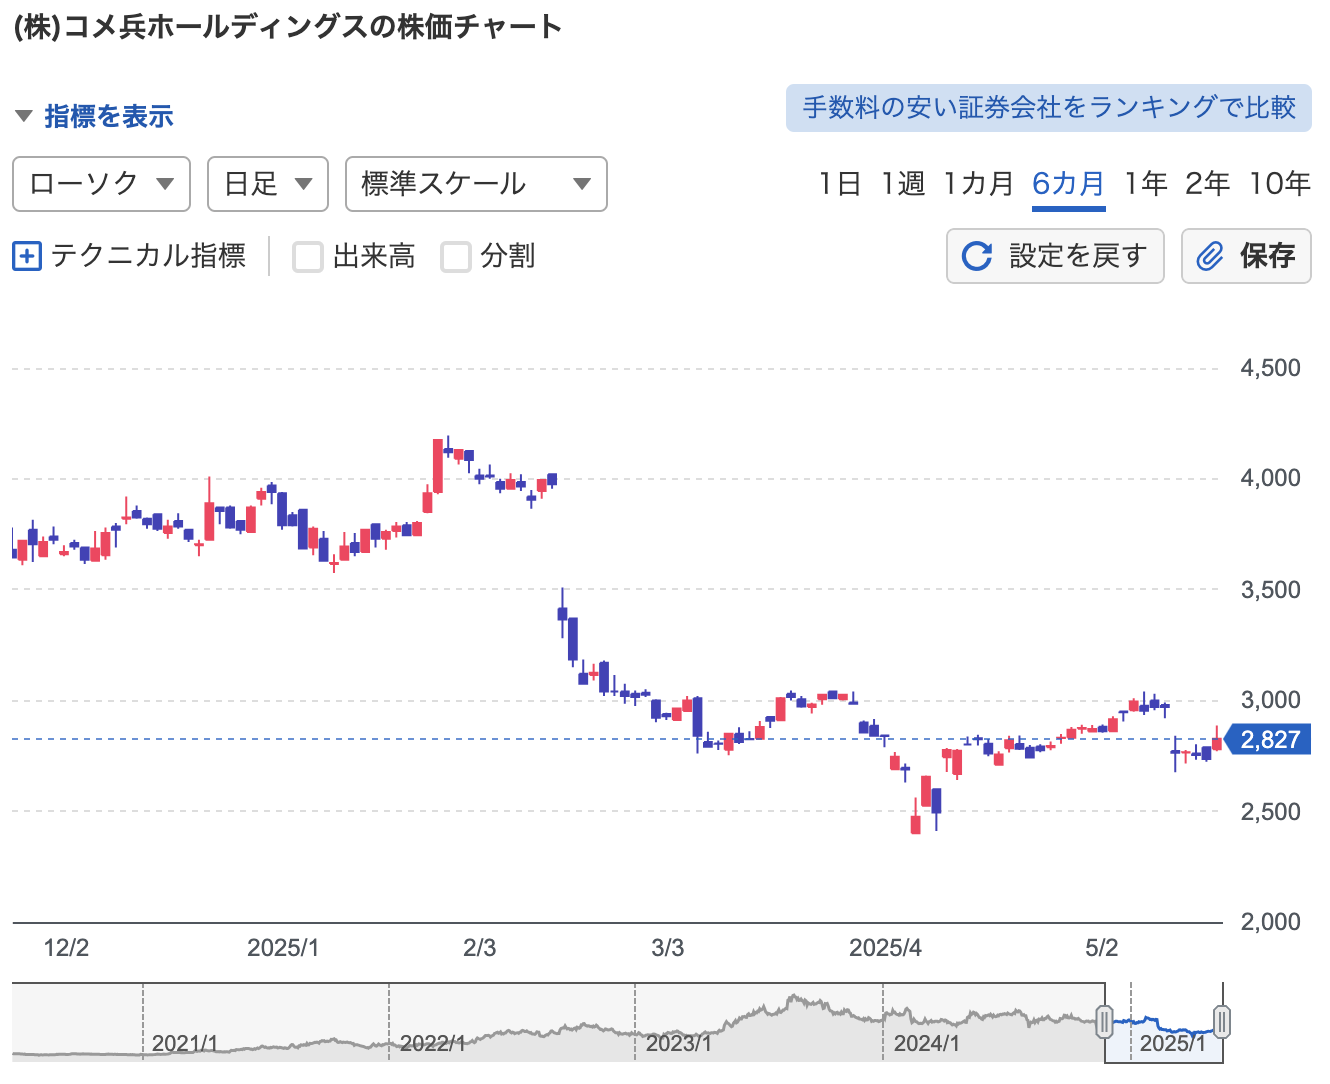Image resolution: width=1330 pixels, height=1084 pixels.
Task: Open the ローソク chart type dropdown
Action: [101, 184]
